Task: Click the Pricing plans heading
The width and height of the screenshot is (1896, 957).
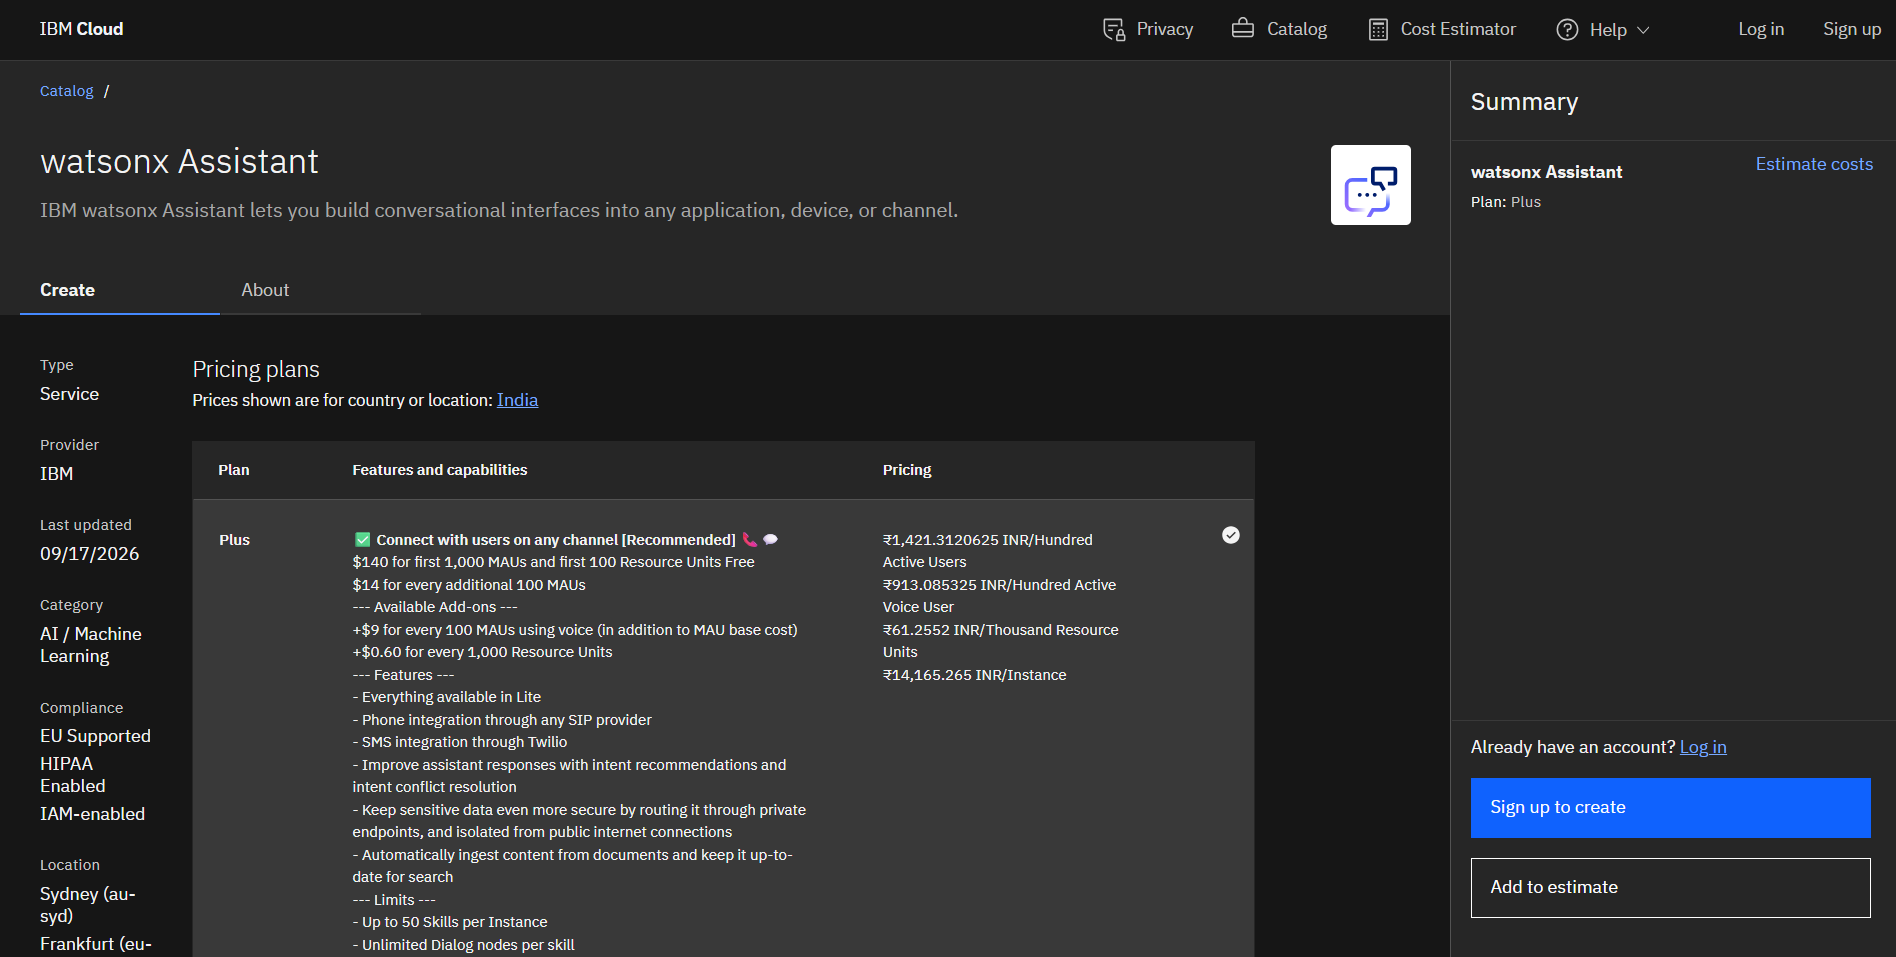Action: 256,369
